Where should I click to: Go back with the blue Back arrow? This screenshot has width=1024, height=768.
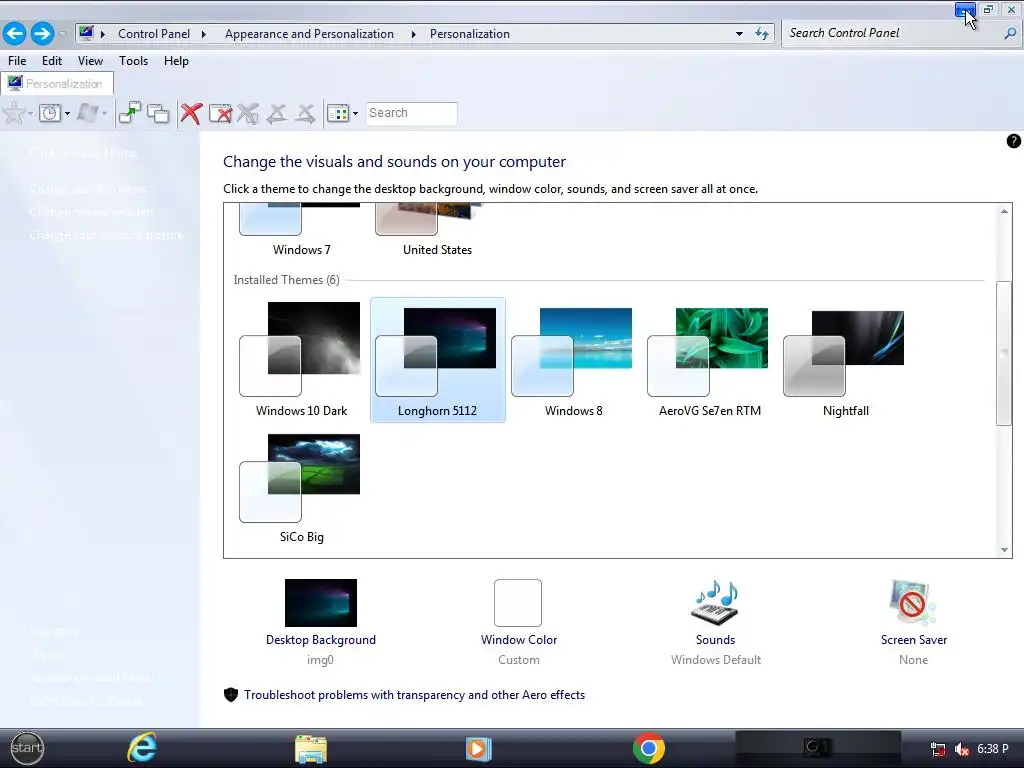[15, 33]
